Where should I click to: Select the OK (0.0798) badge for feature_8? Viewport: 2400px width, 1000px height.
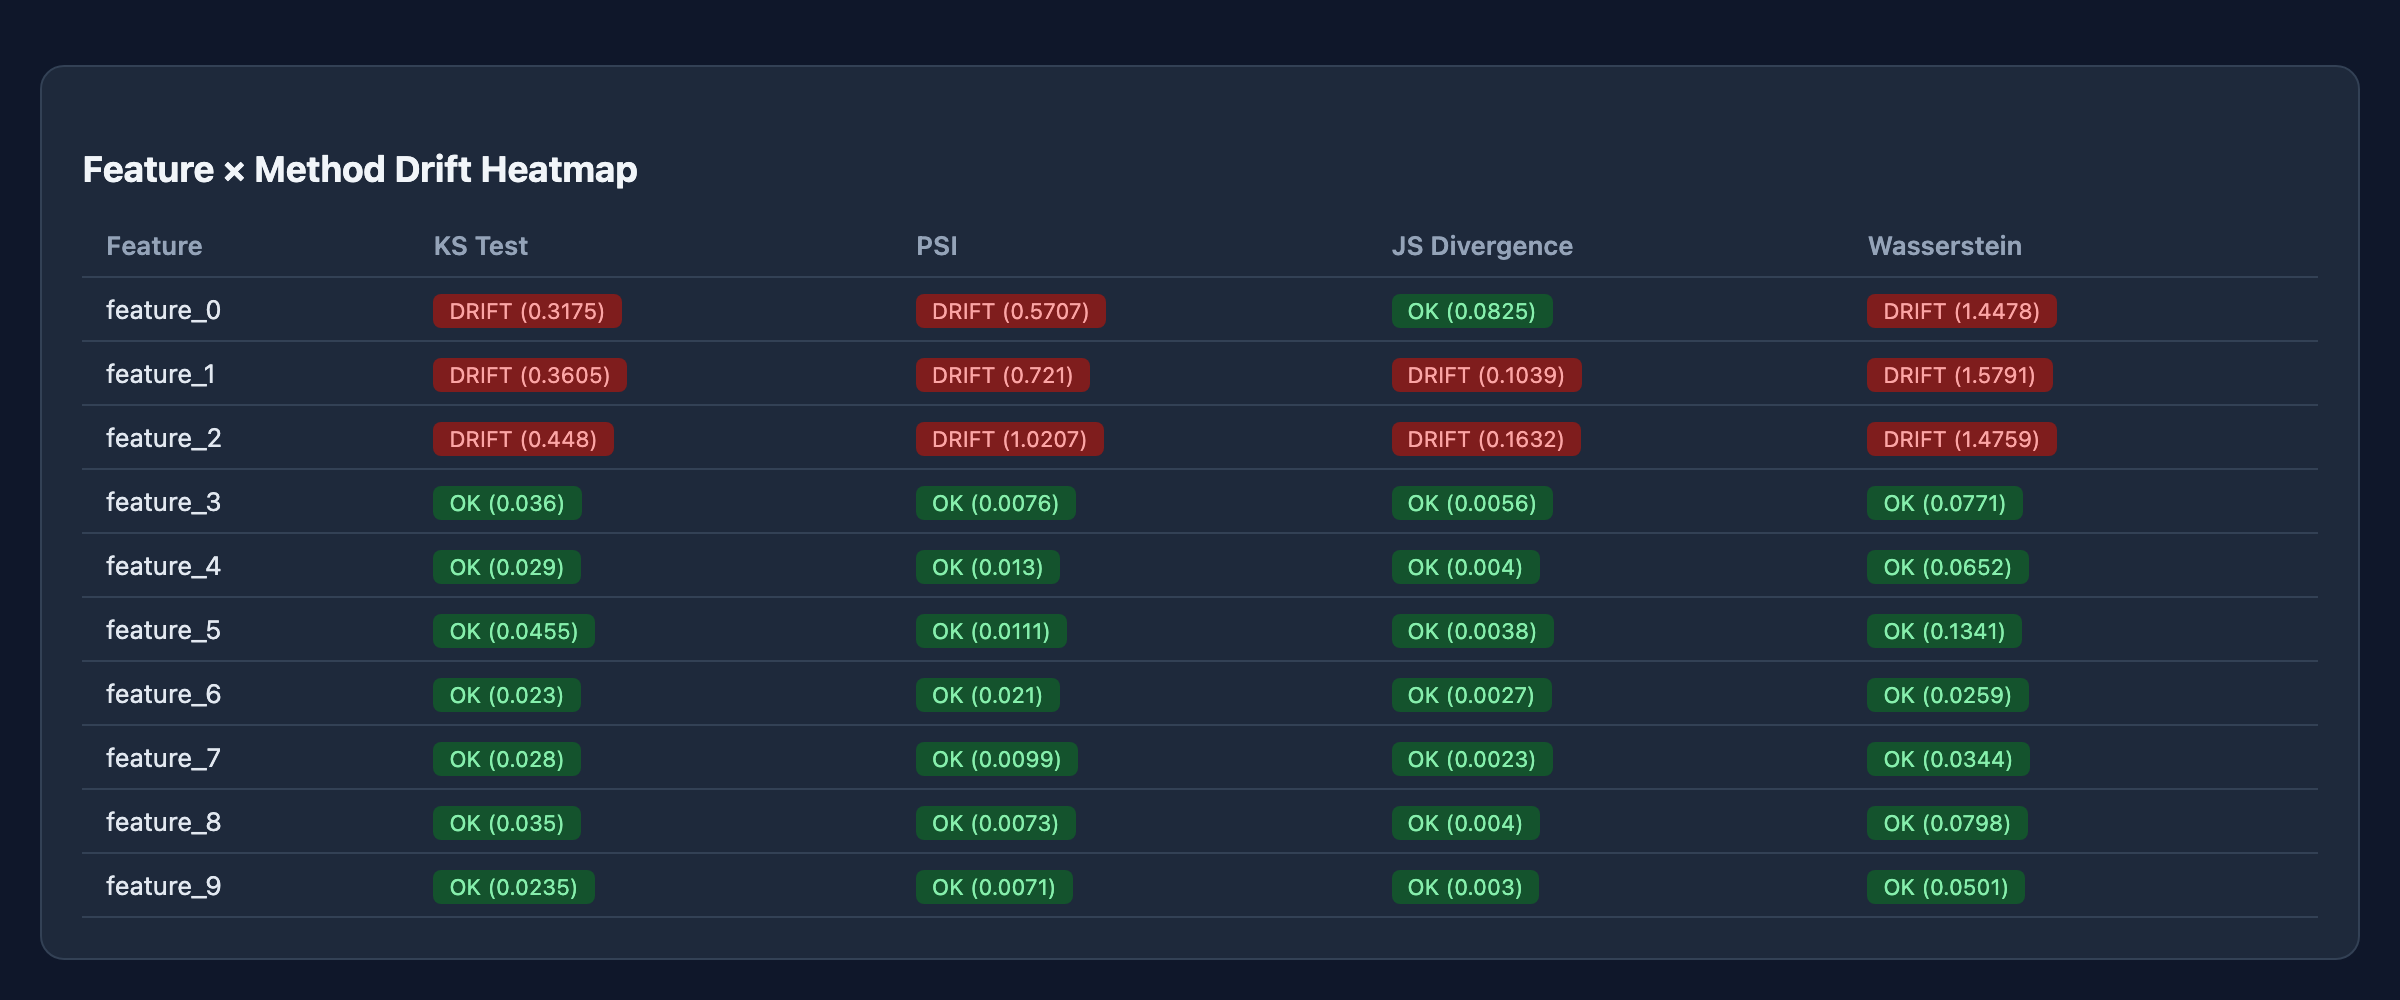click(1947, 823)
